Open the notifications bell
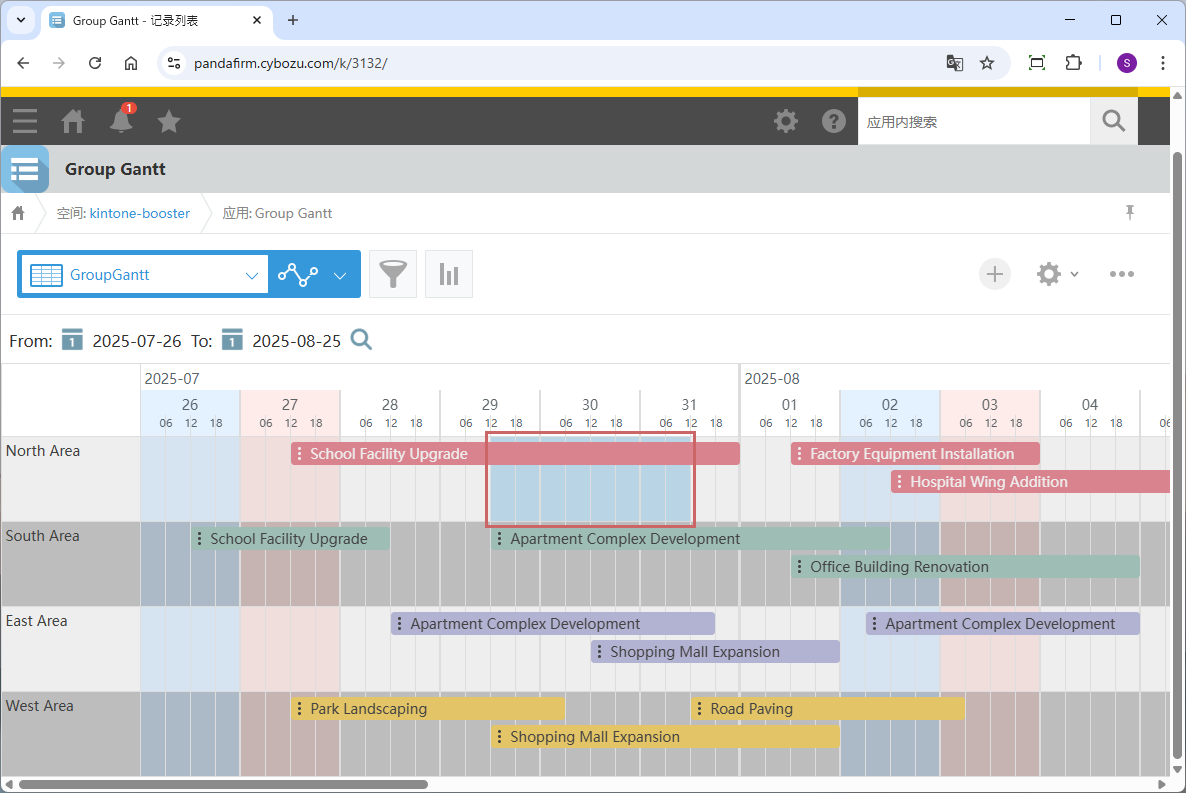 (x=121, y=121)
